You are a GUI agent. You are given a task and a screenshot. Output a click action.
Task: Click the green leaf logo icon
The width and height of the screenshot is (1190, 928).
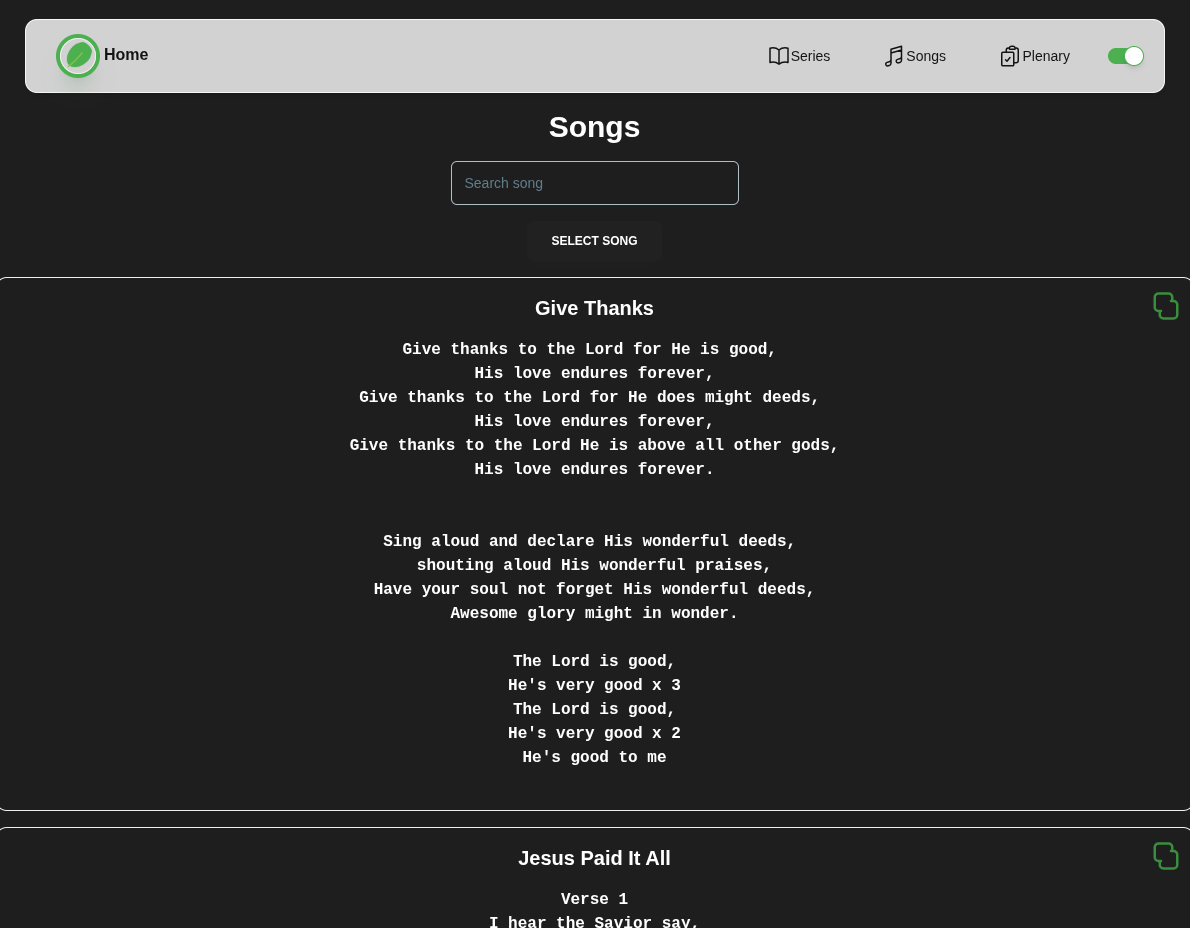[78, 56]
